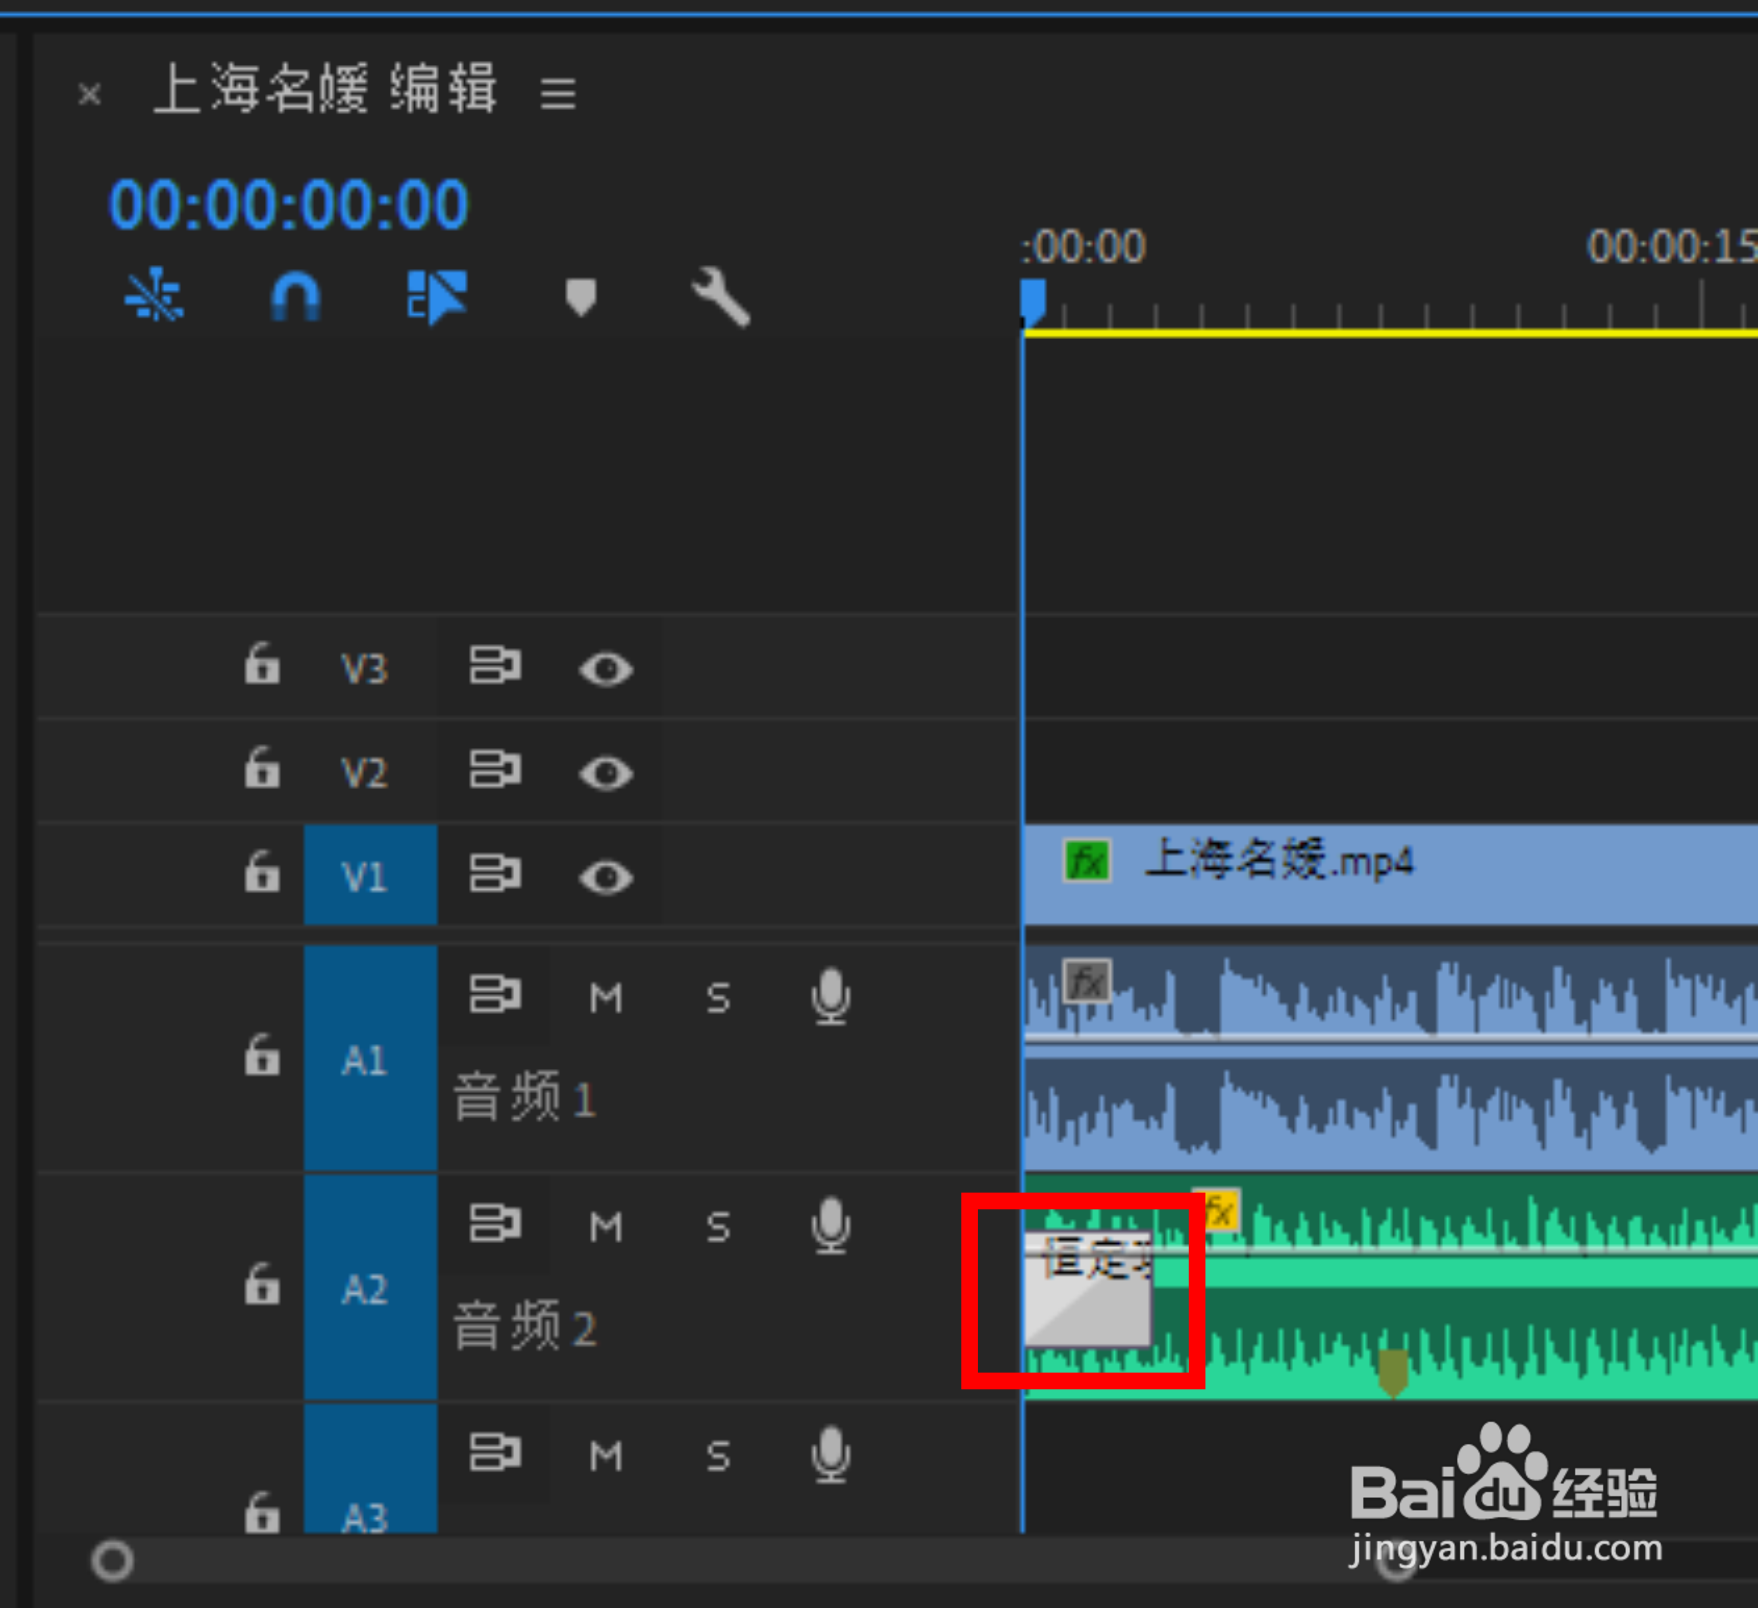Mute audio track A1
Viewport: 1758px width, 1608px height.
pyautogui.click(x=606, y=998)
